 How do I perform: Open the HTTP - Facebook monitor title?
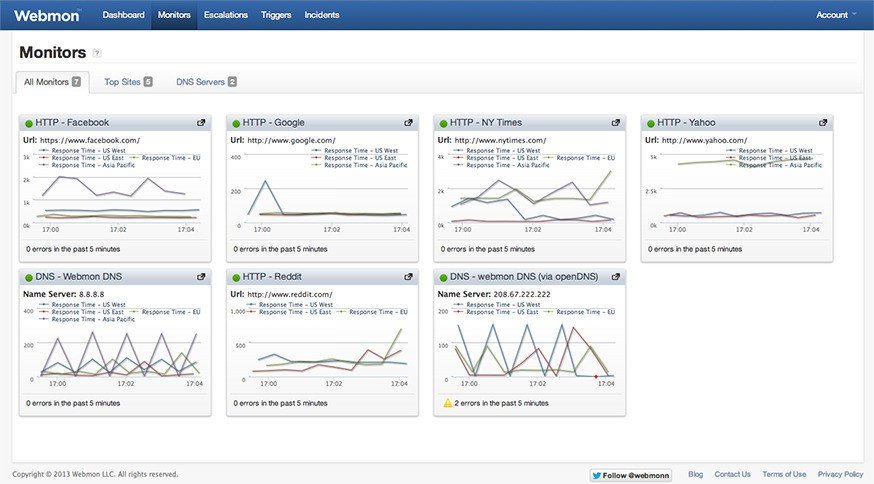[72, 123]
